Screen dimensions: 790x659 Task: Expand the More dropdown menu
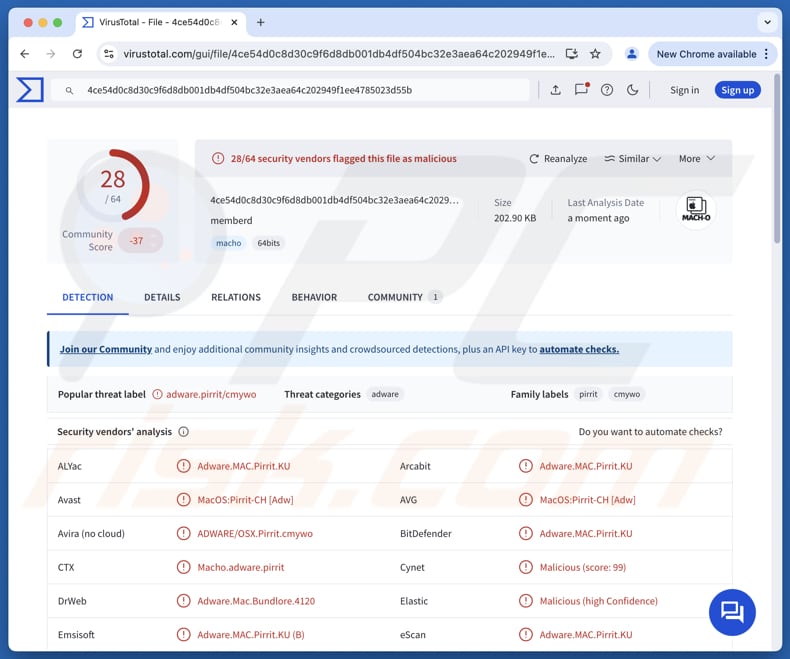[696, 159]
